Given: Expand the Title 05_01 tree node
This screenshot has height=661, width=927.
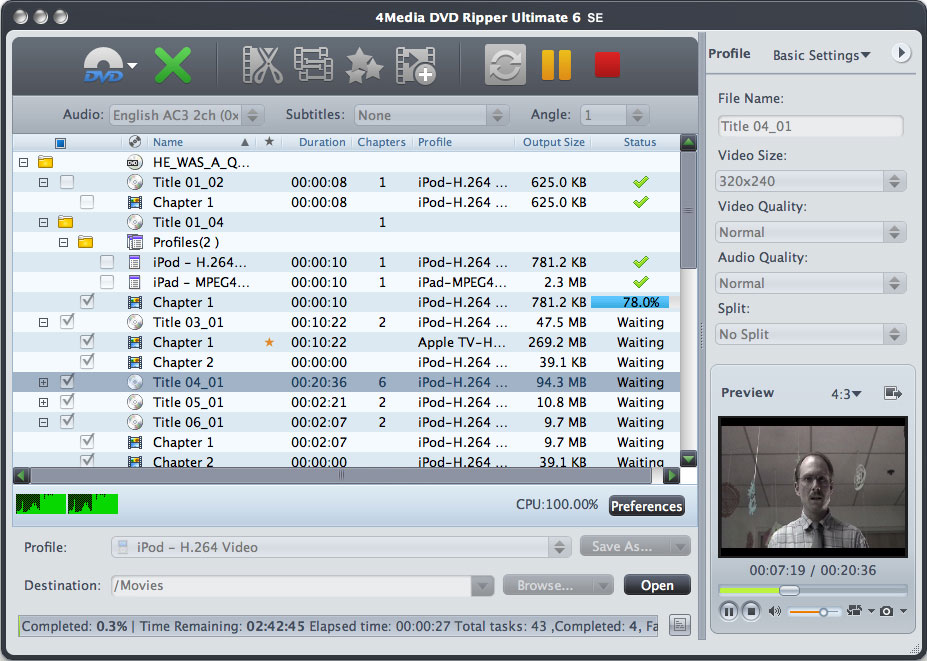Looking at the screenshot, I should [43, 403].
